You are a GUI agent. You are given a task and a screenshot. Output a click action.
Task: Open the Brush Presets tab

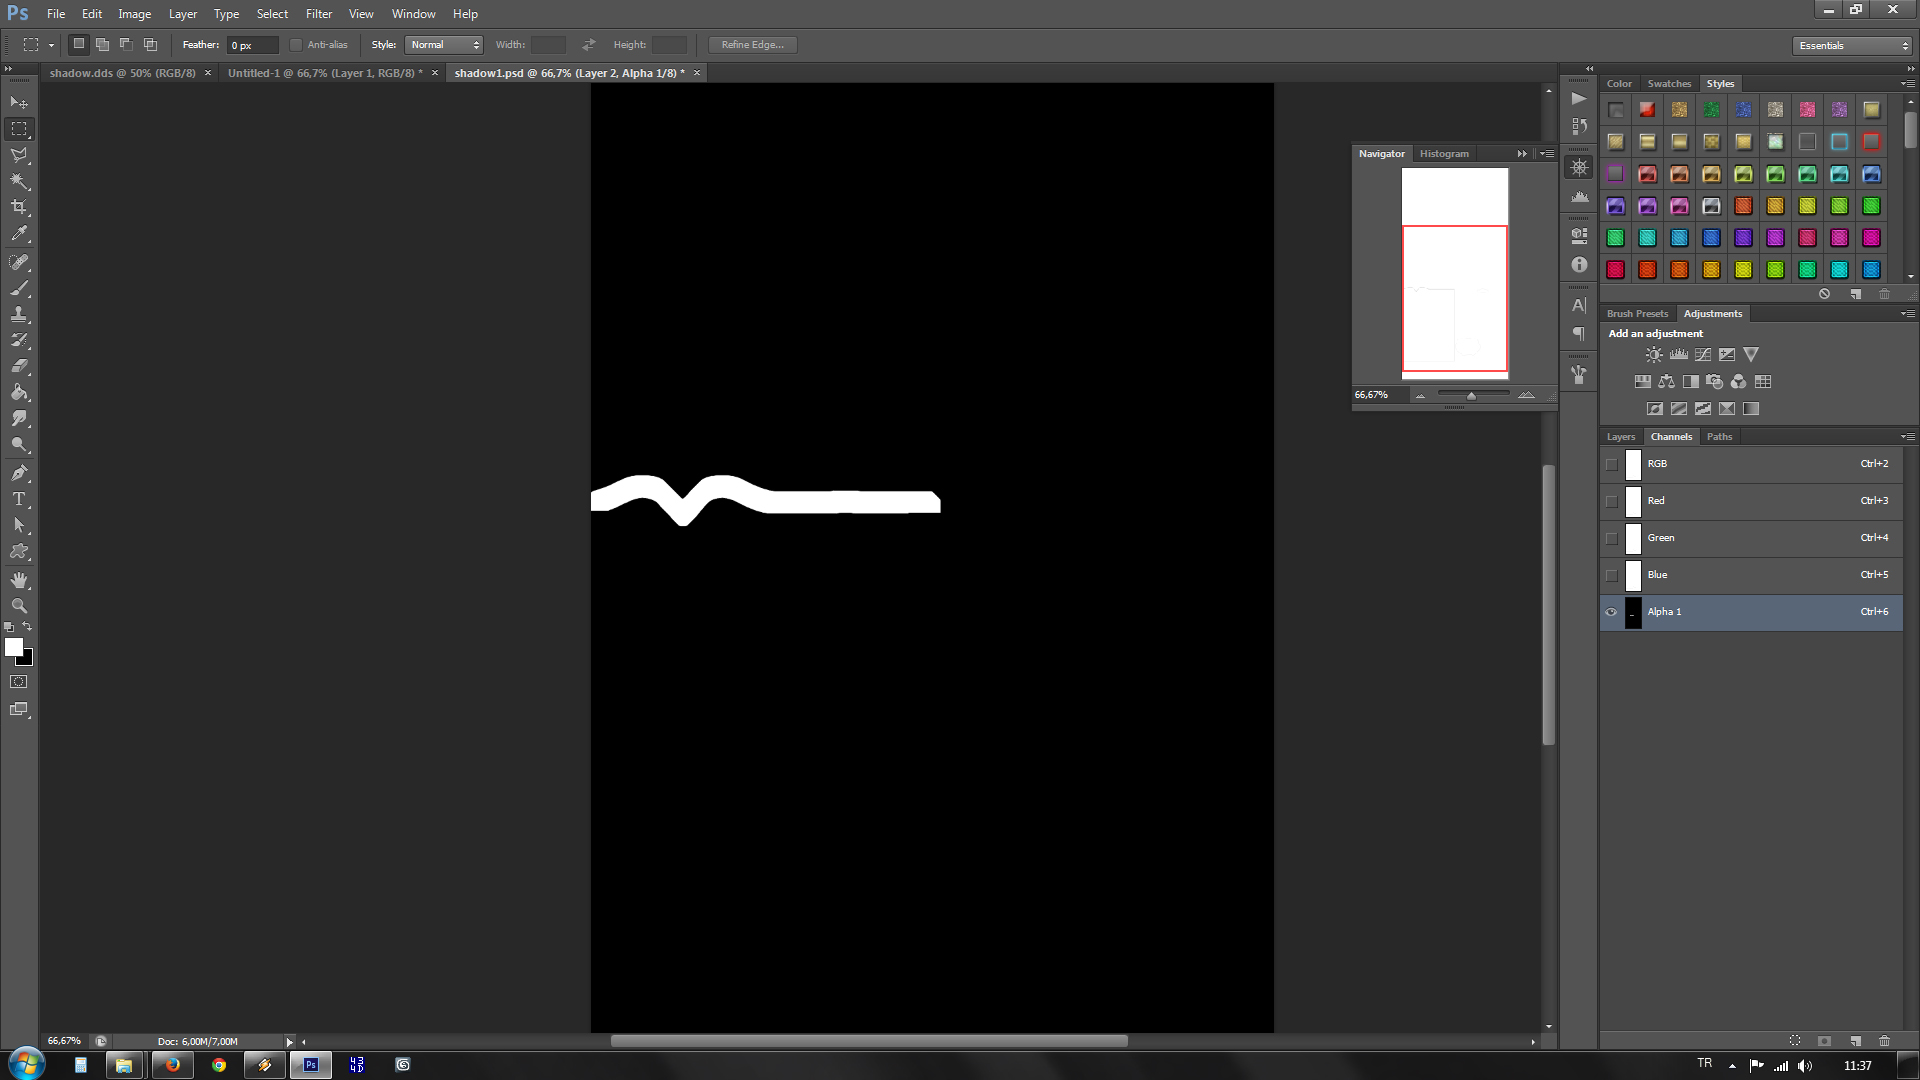tap(1637, 314)
